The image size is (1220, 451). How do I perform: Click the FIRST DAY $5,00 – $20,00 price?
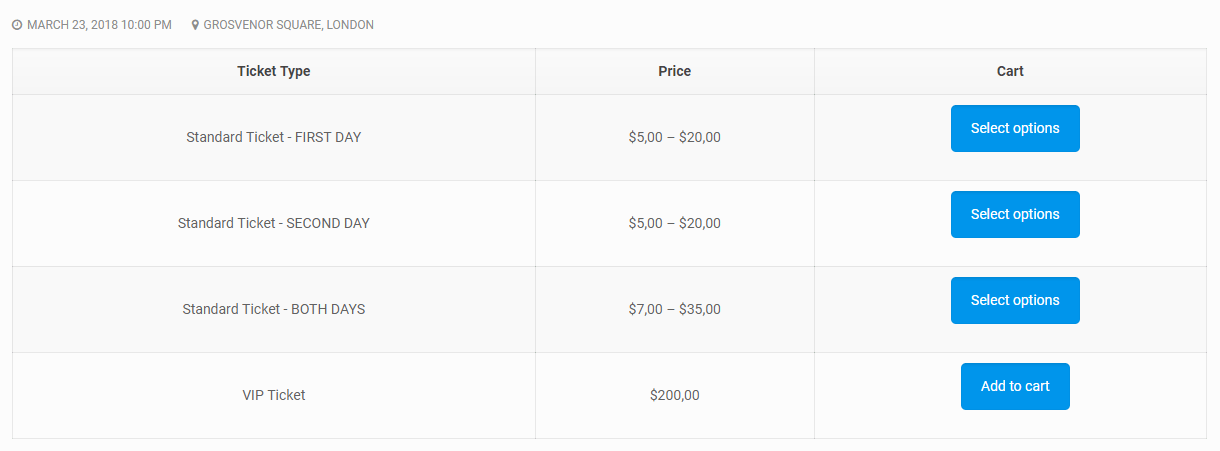click(674, 137)
